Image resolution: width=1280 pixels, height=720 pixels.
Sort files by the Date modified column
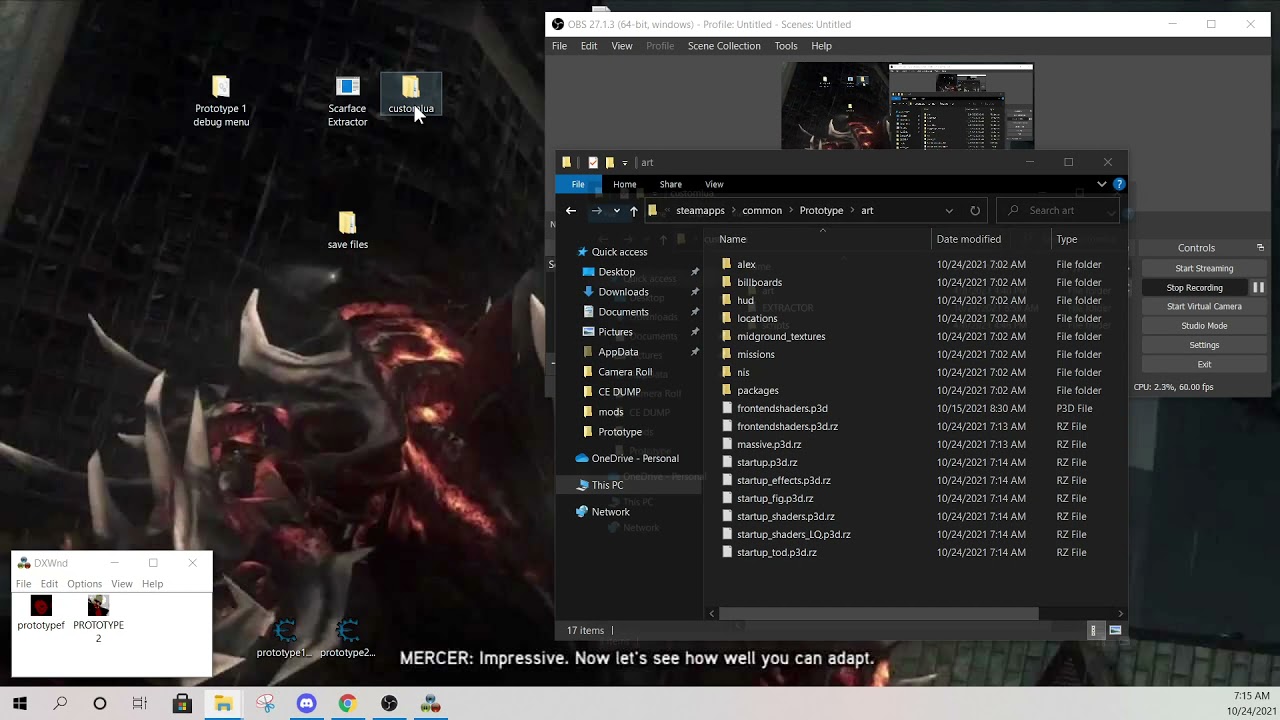[968, 239]
